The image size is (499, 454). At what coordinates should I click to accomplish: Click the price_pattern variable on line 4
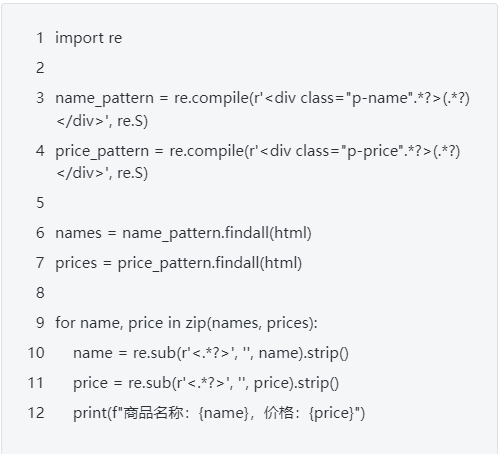(x=102, y=152)
